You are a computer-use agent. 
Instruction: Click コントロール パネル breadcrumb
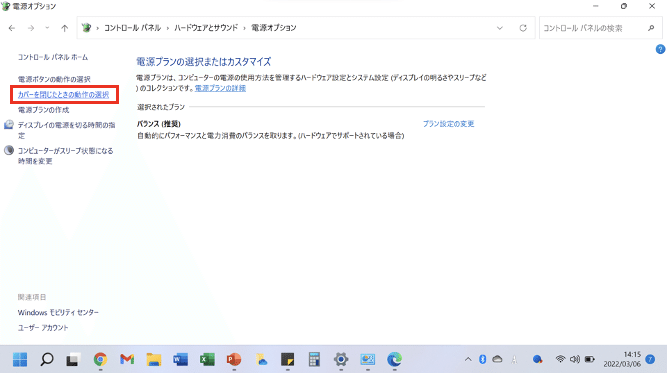click(x=132, y=28)
